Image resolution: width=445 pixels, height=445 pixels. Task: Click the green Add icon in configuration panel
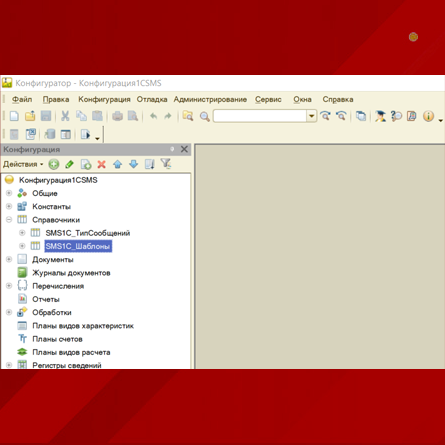54,164
